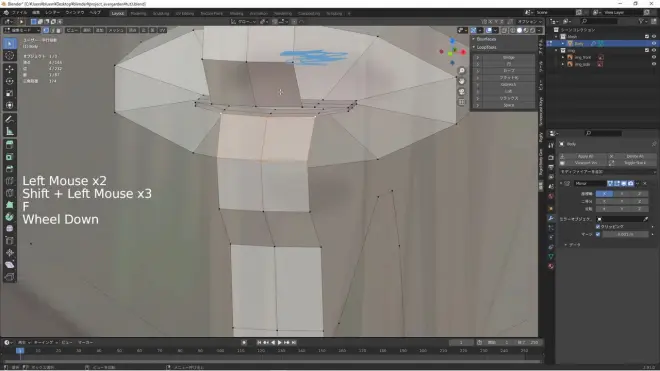
Task: Toggle the clipping checkbox in Mirror modifier
Action: point(598,227)
